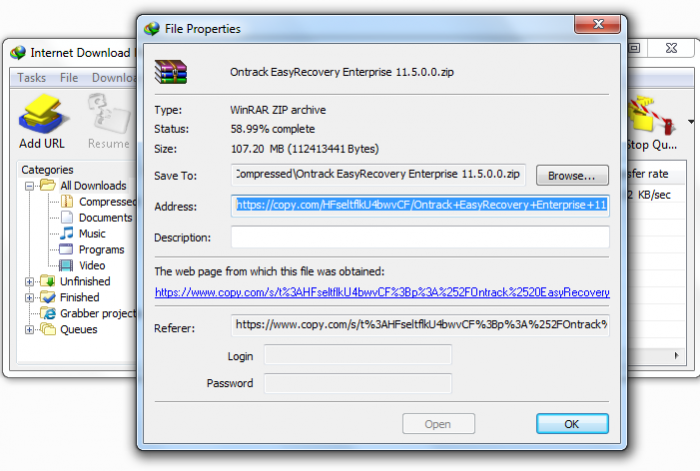This screenshot has width=700, height=471.
Task: Select the Programs category
Action: pos(101,249)
